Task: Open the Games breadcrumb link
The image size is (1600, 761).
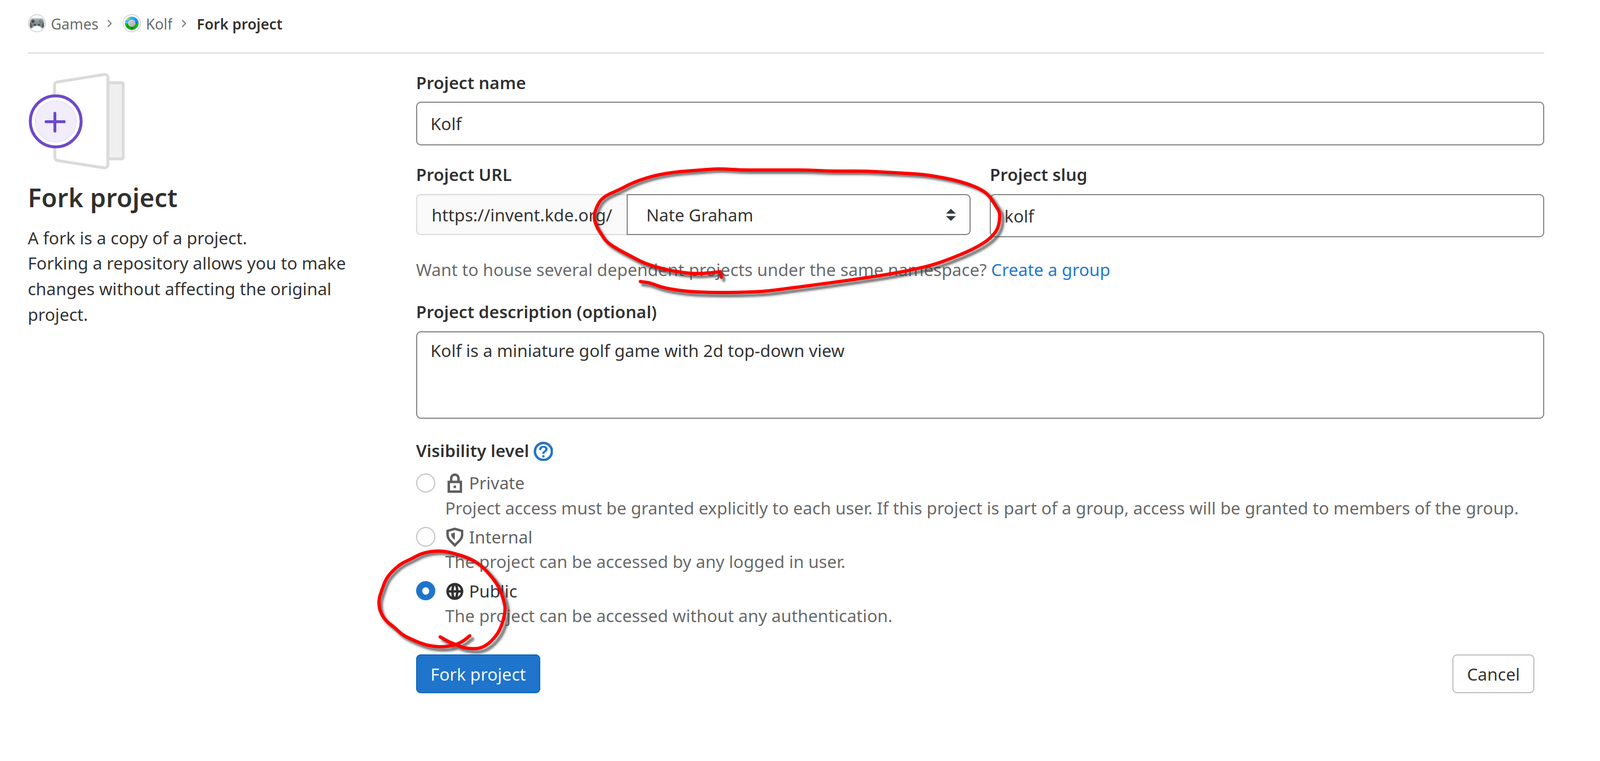Action: point(74,24)
